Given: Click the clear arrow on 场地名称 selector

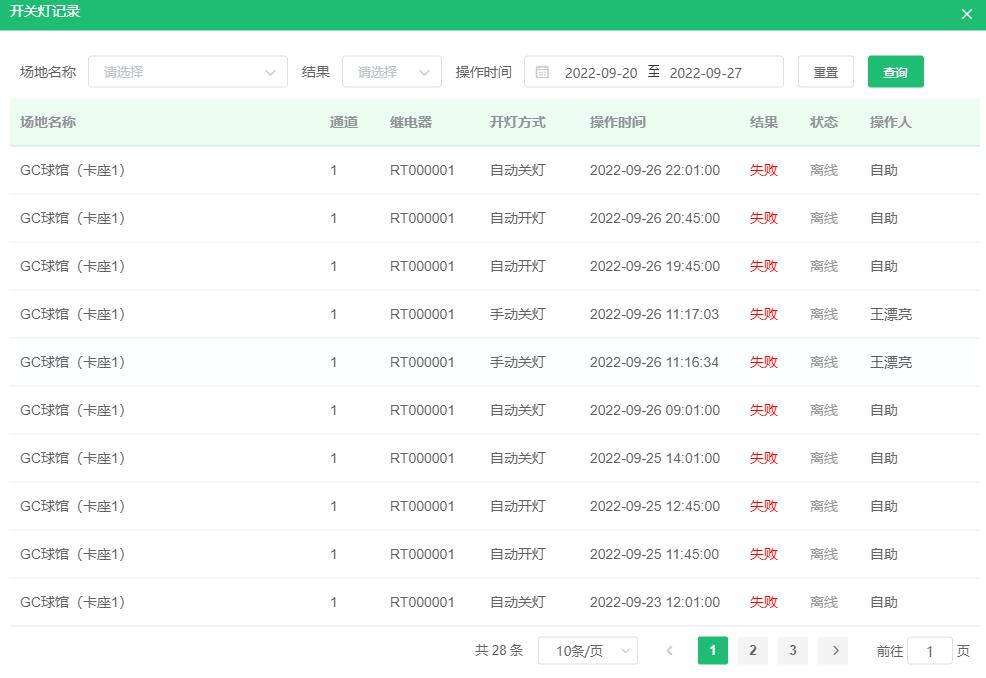Looking at the screenshot, I should [269, 71].
